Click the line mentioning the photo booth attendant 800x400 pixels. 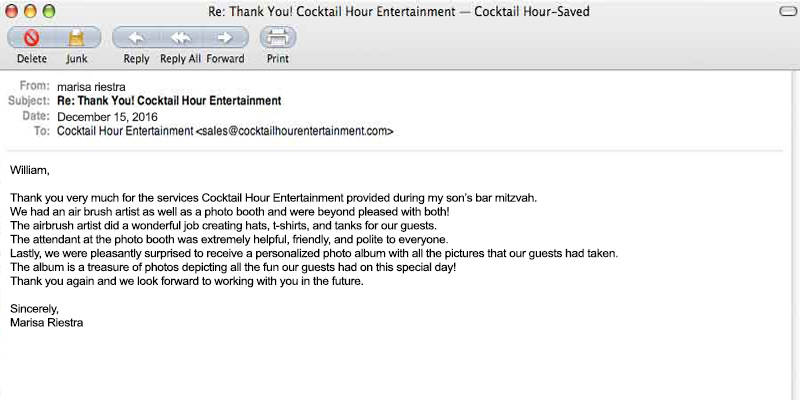click(229, 239)
